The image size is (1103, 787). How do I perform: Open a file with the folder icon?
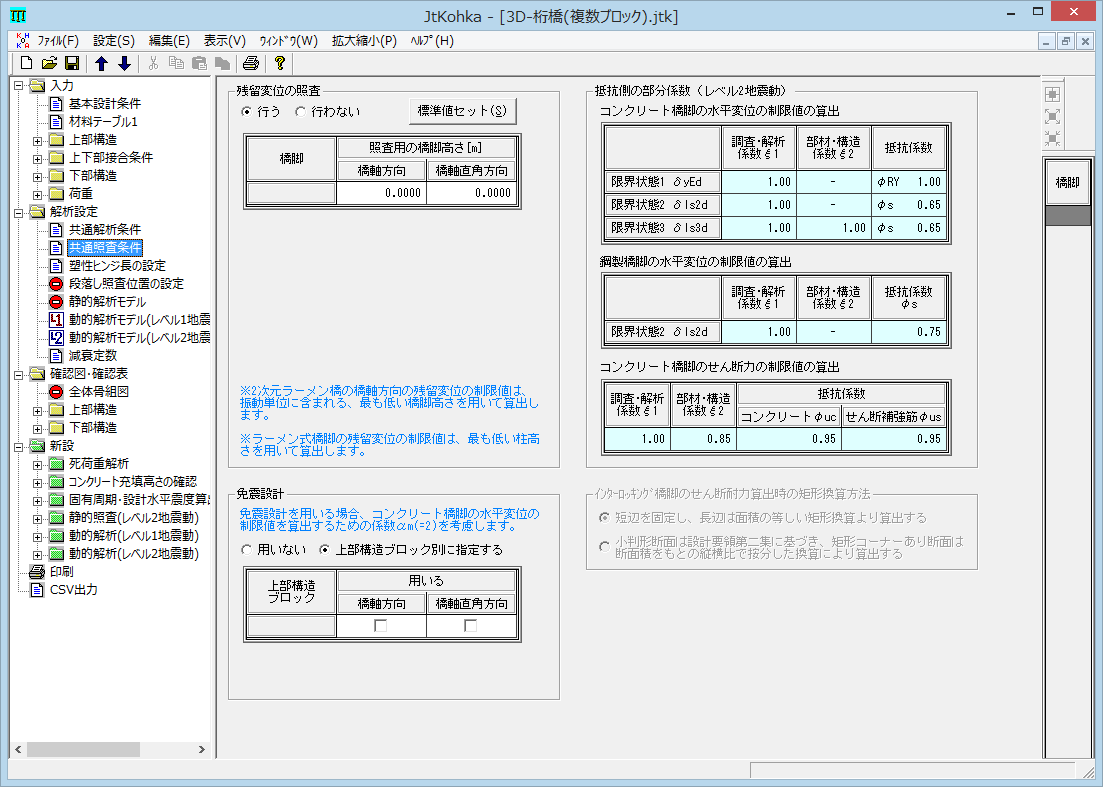point(49,63)
